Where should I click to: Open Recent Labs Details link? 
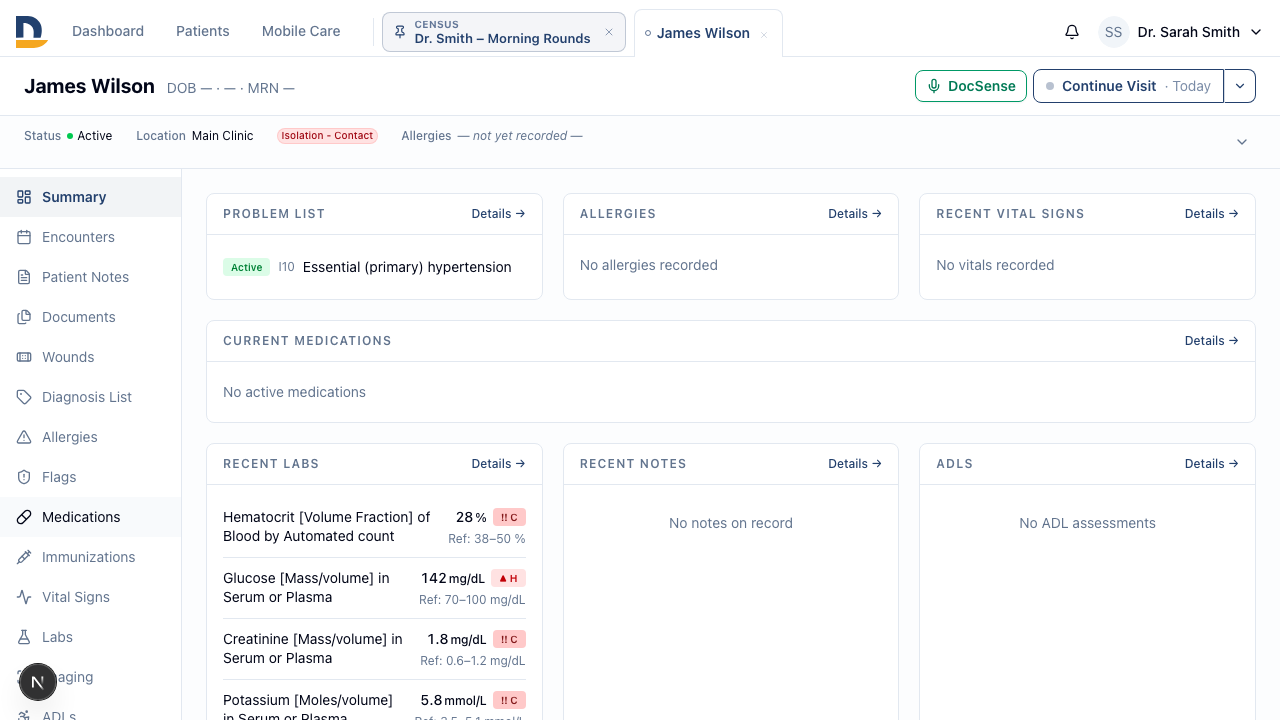498,464
